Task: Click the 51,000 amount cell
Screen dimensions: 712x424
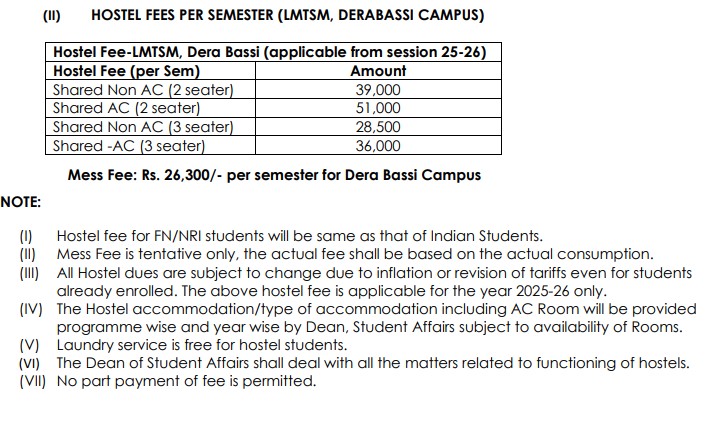Action: click(378, 108)
